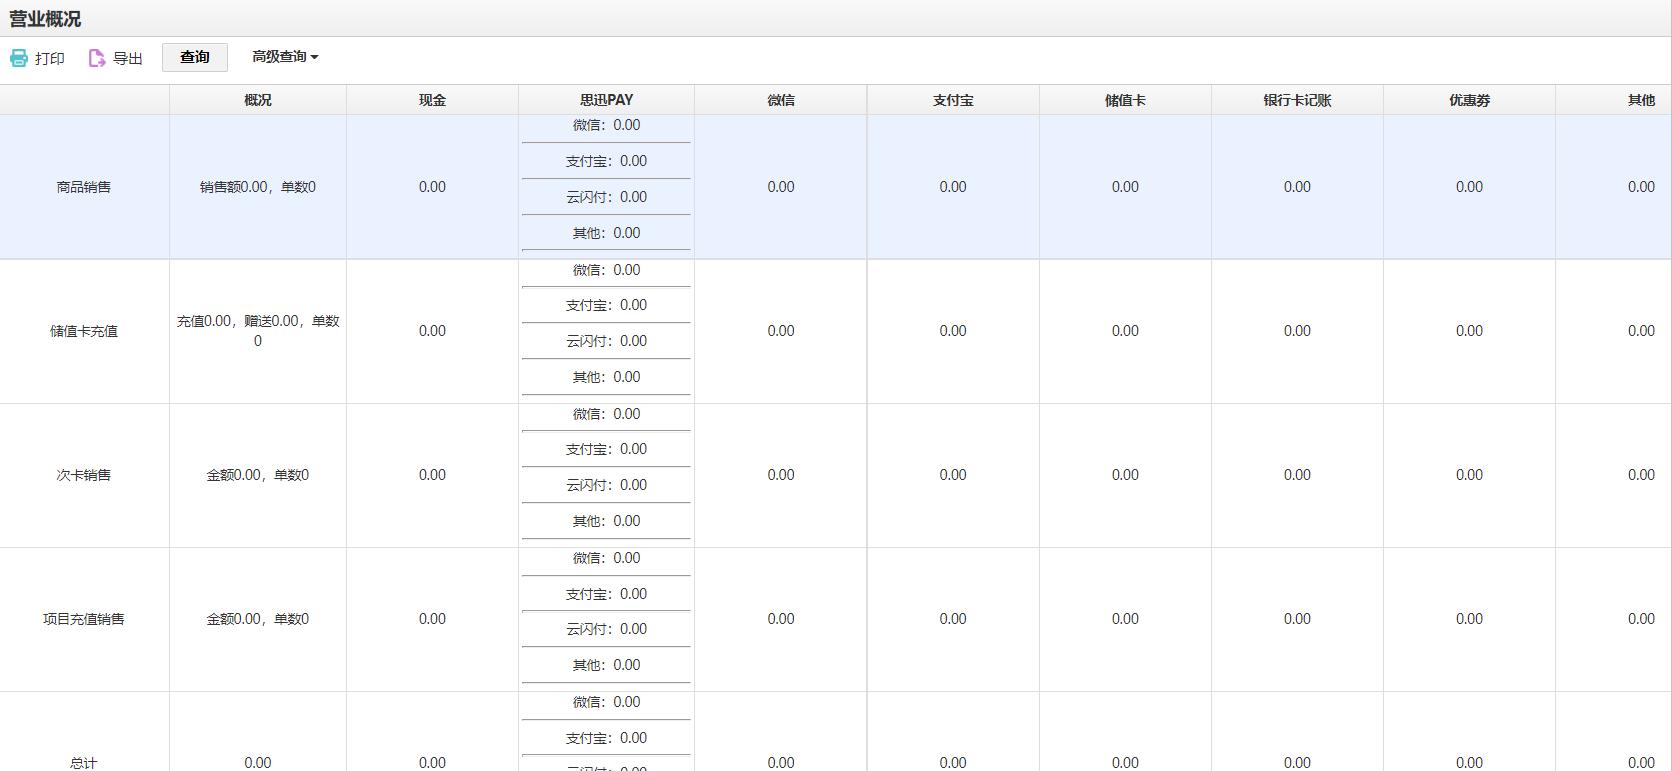Click the 概况 total value in the 总计 row

(x=258, y=763)
